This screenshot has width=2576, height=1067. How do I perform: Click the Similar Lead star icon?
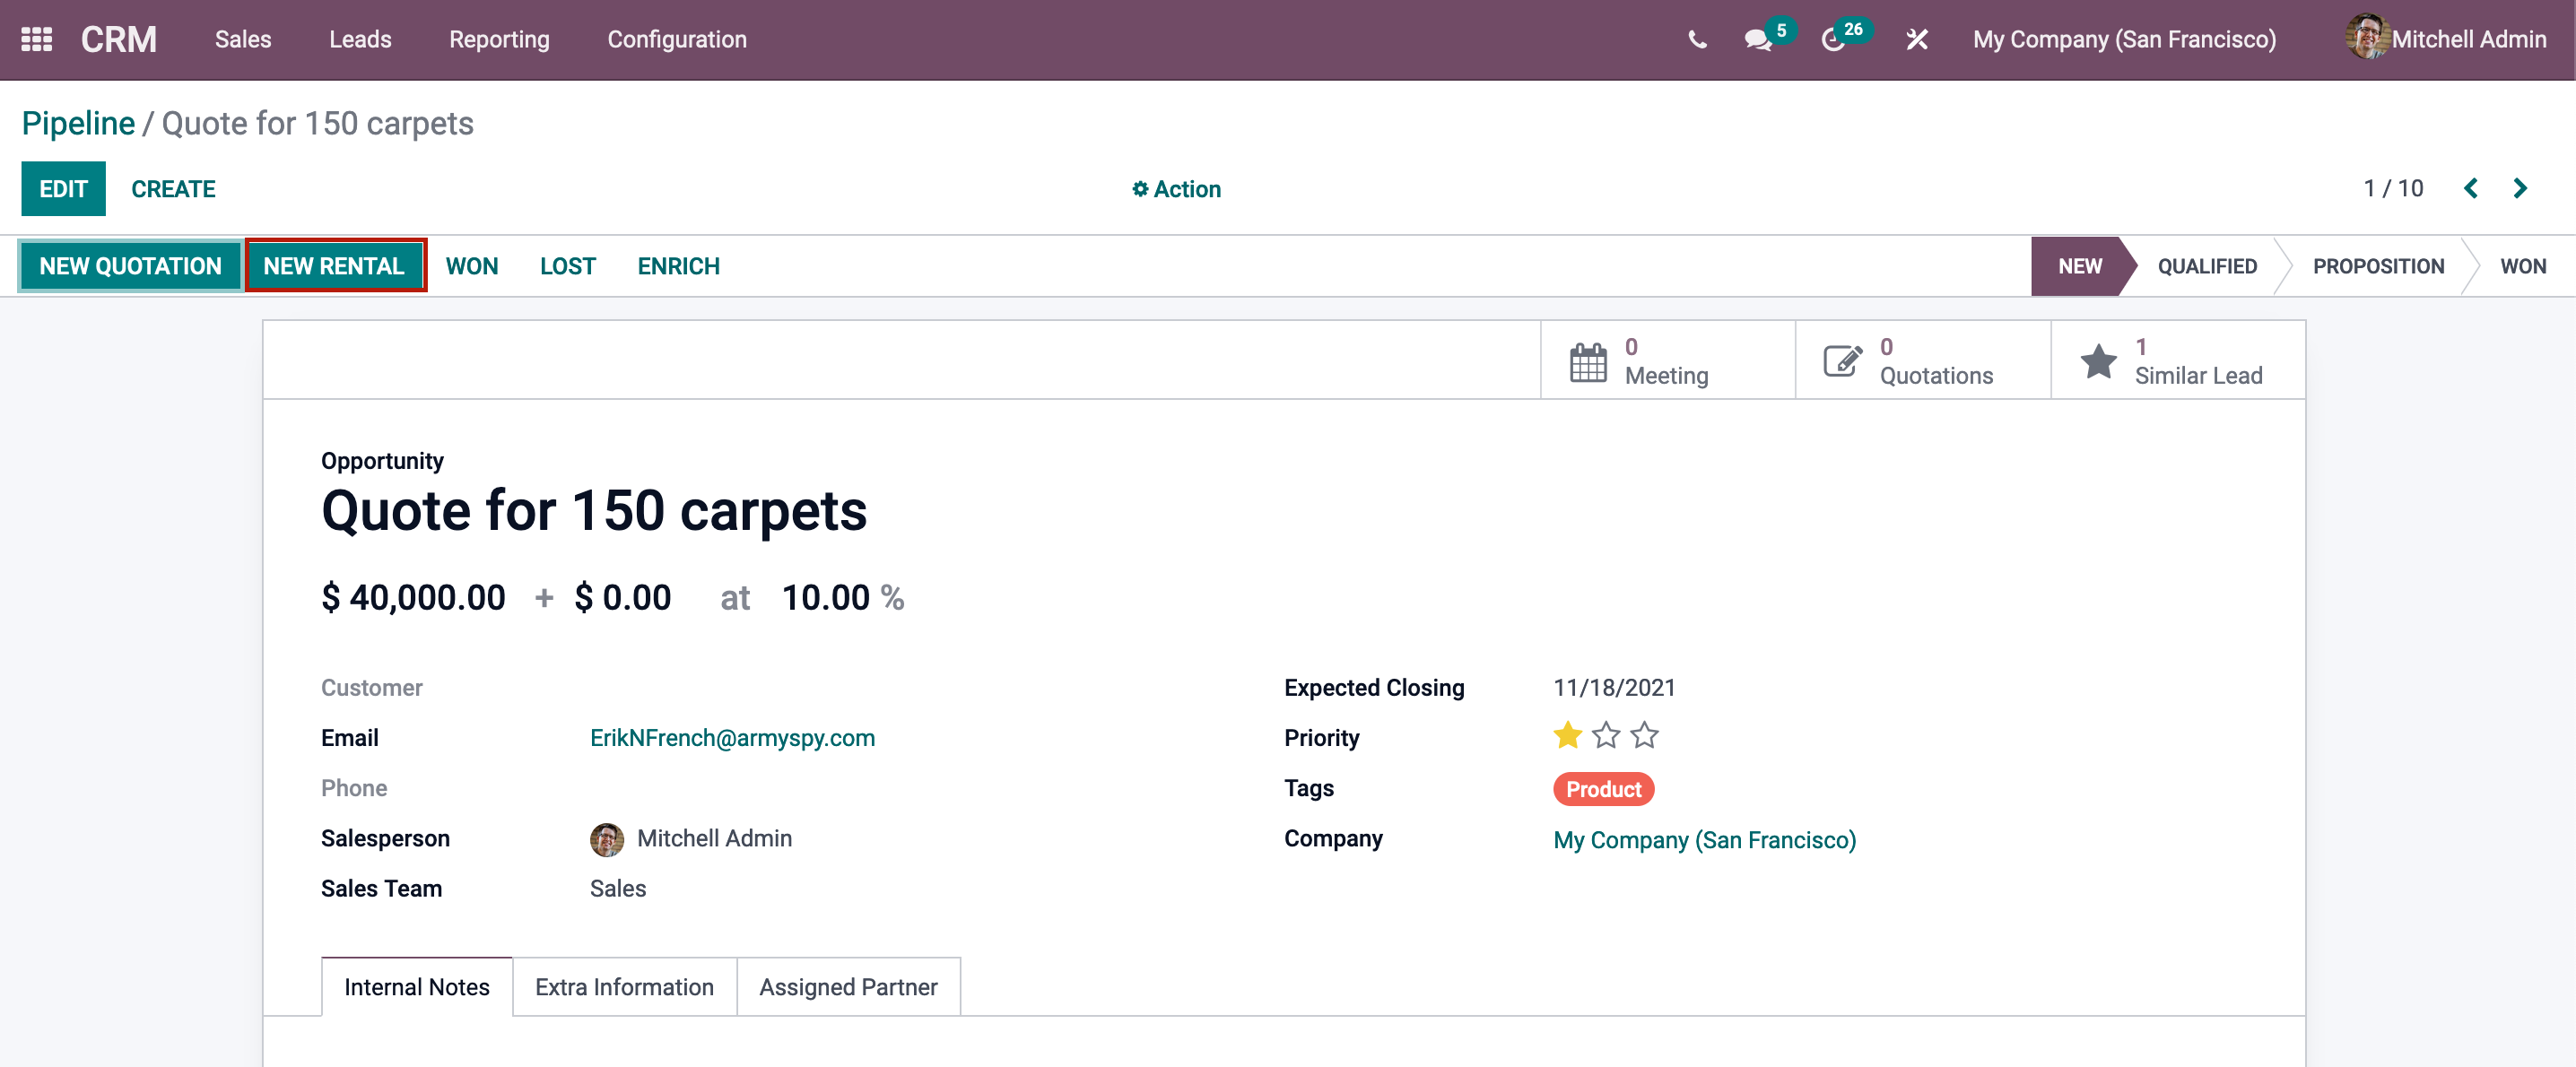pos(2098,361)
